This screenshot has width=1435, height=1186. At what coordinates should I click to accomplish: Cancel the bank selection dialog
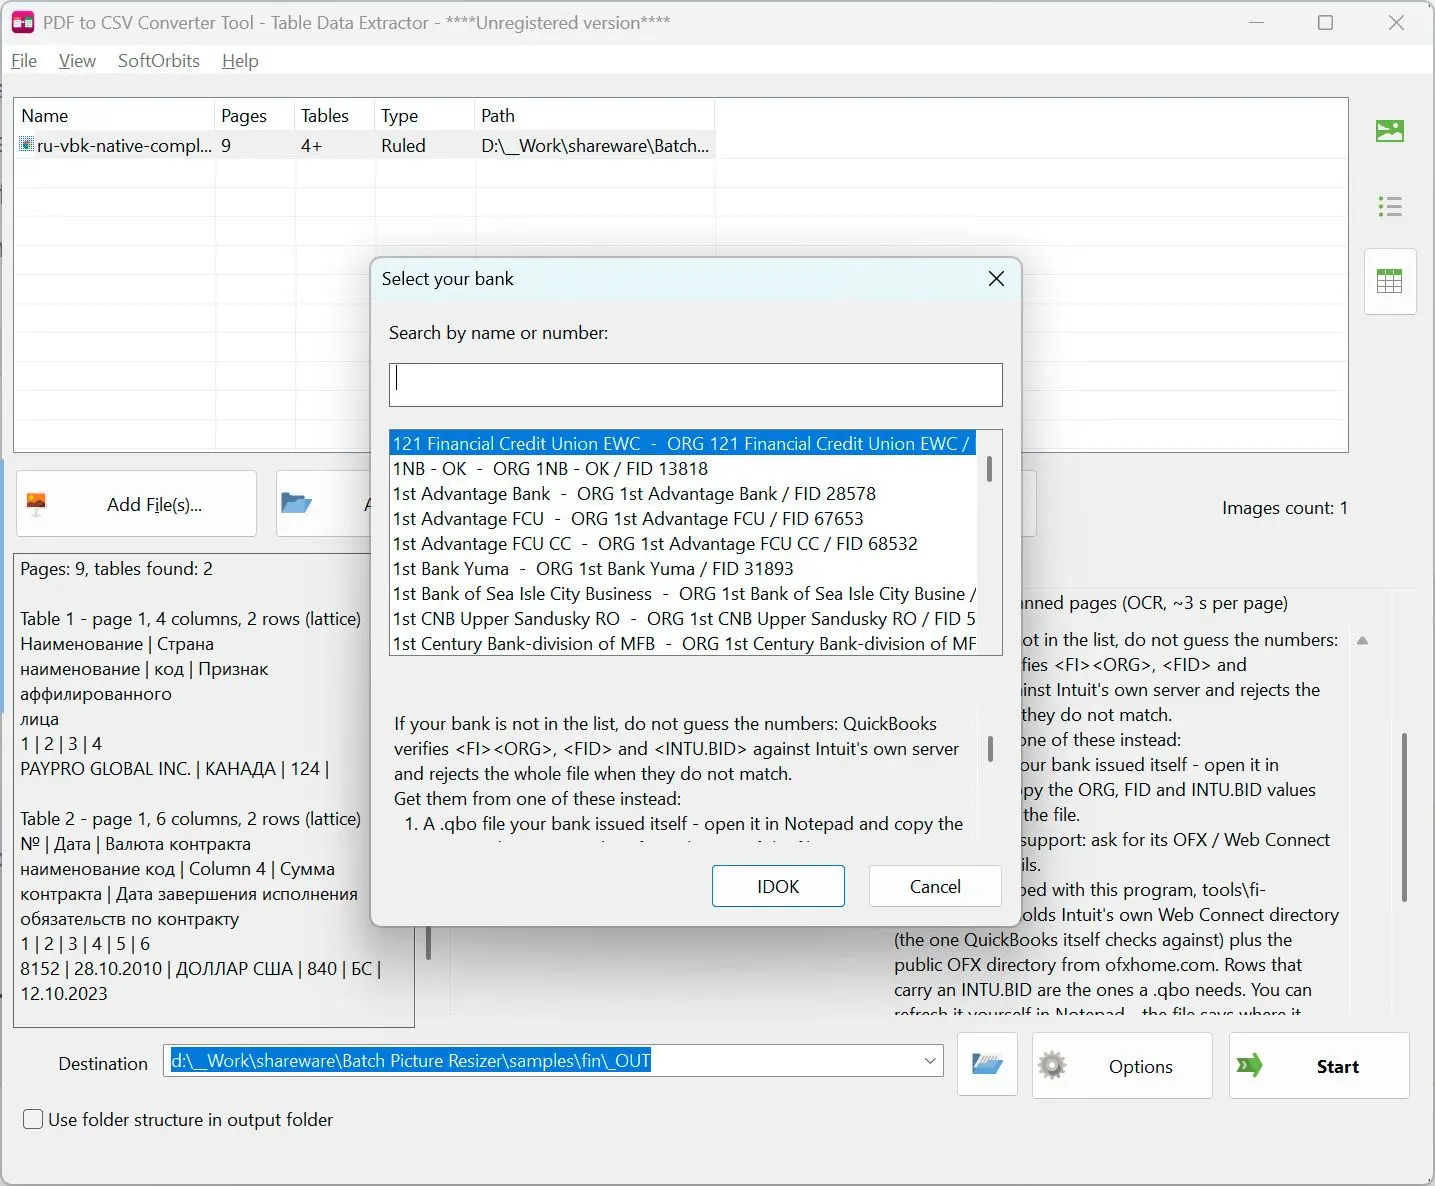coord(935,886)
